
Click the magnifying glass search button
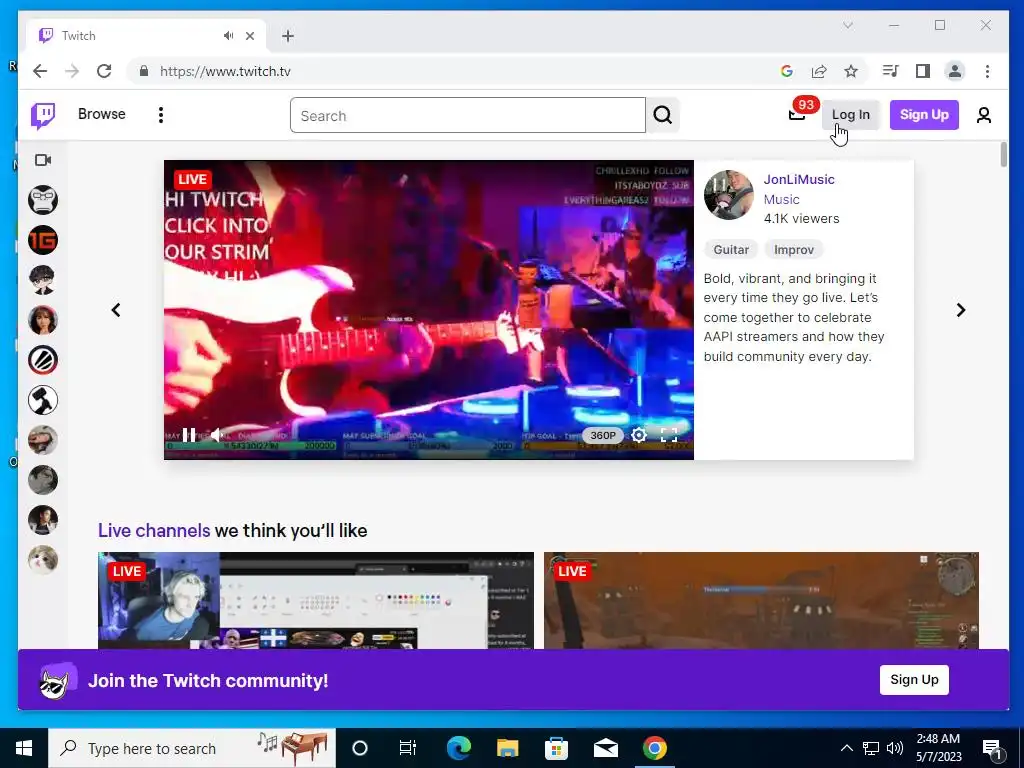(663, 116)
